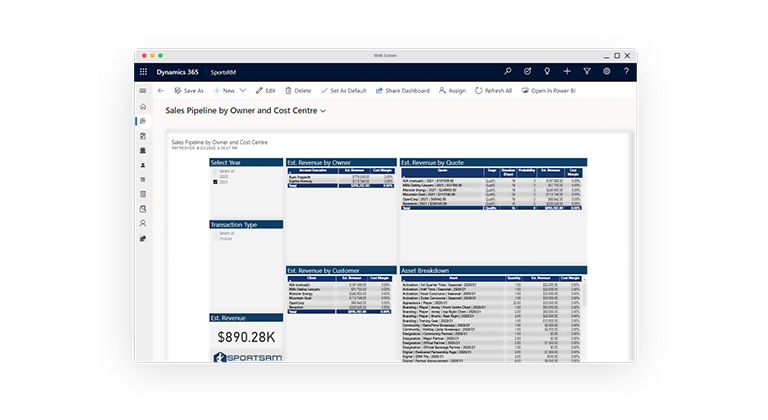
Task: Open the app launcher waffle icon
Action: point(143,72)
